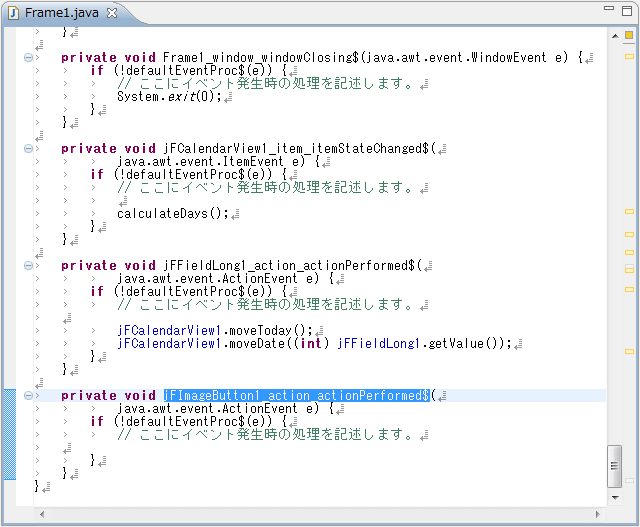This screenshot has height=527, width=640.
Task: Click the calculateDays(); statement
Action: click(173, 213)
